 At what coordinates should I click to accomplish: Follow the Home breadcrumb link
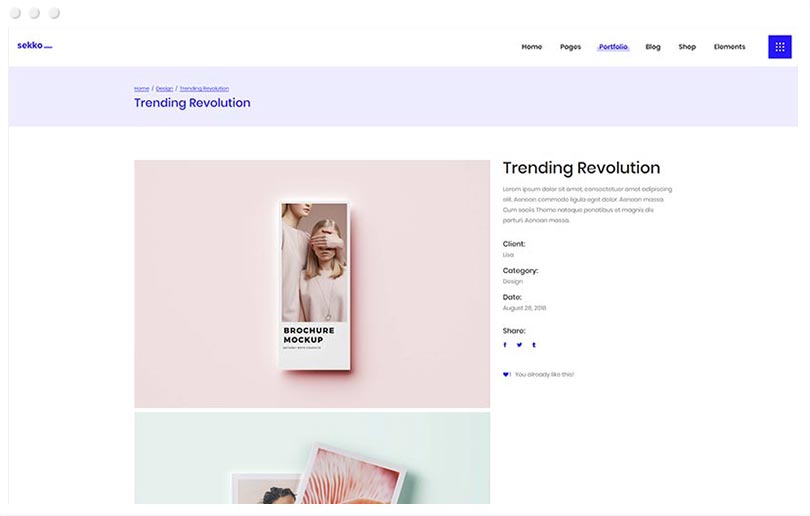[141, 89]
